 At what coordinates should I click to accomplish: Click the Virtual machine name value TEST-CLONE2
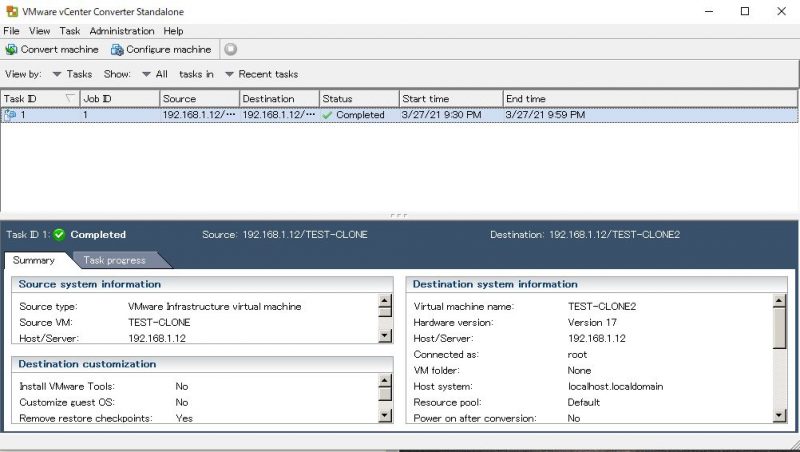602,307
